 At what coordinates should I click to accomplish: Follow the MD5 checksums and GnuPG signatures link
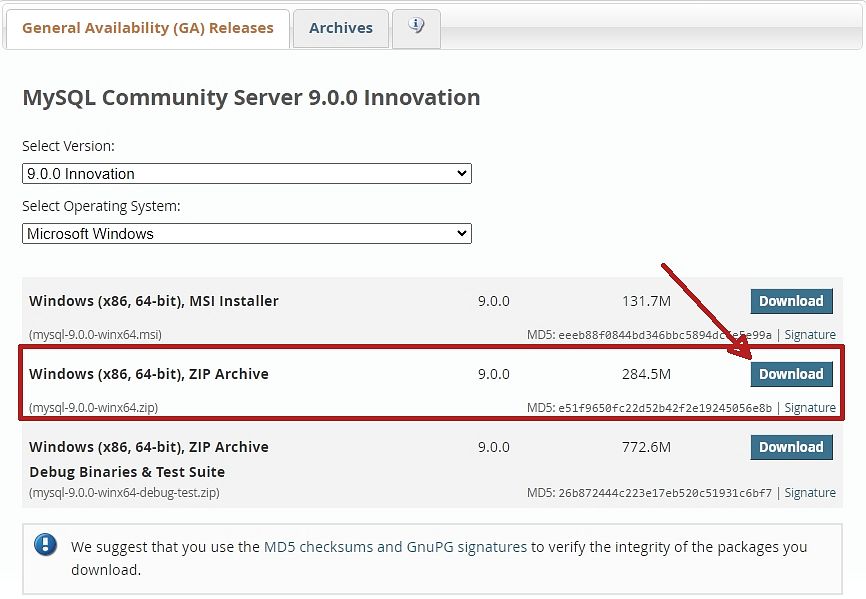point(395,547)
